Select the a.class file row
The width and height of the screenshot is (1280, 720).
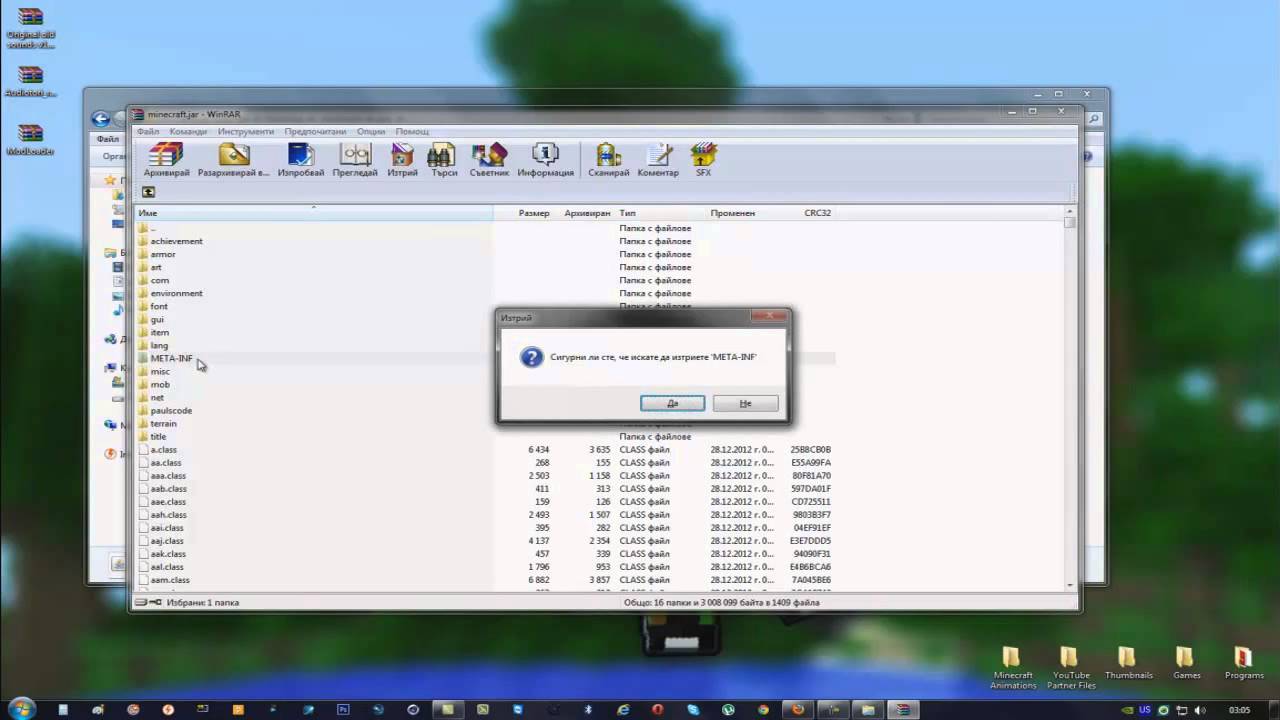(485, 449)
